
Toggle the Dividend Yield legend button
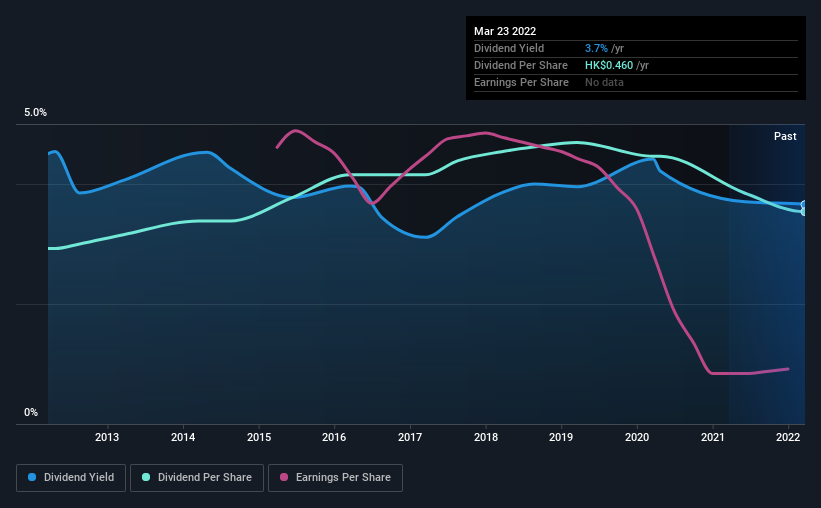pos(71,478)
